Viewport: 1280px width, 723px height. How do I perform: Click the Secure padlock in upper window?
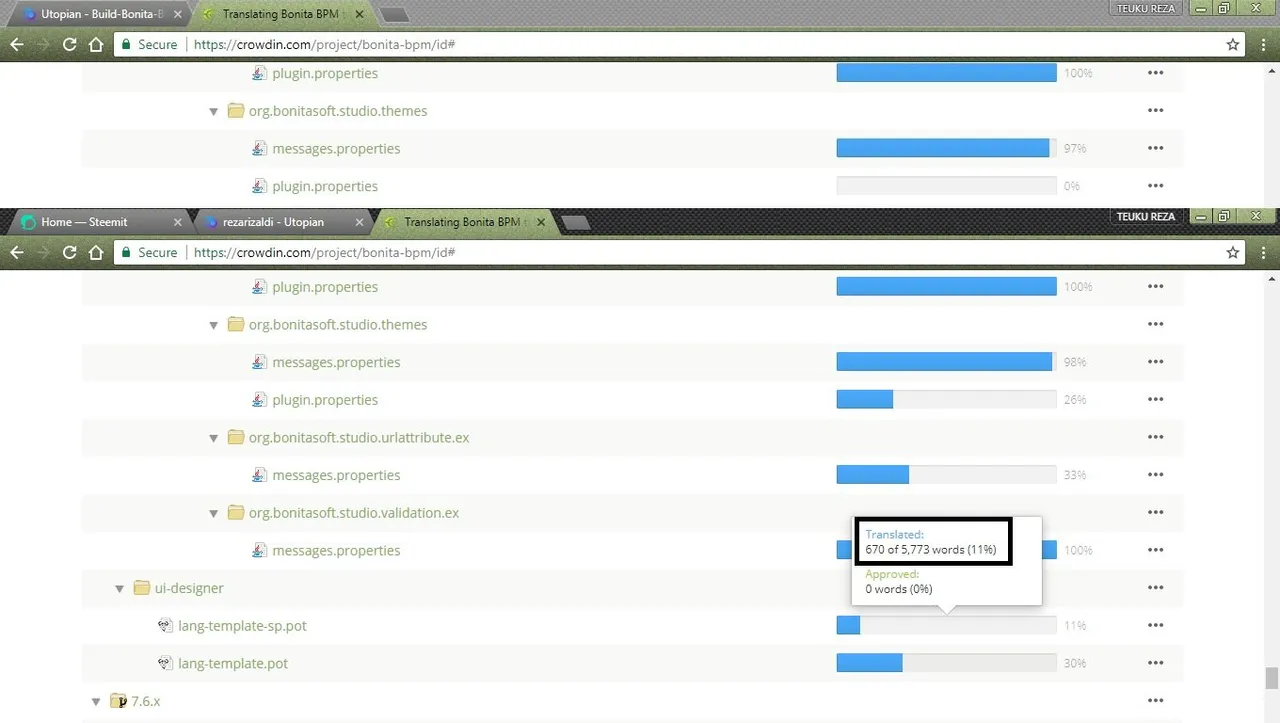click(126, 44)
